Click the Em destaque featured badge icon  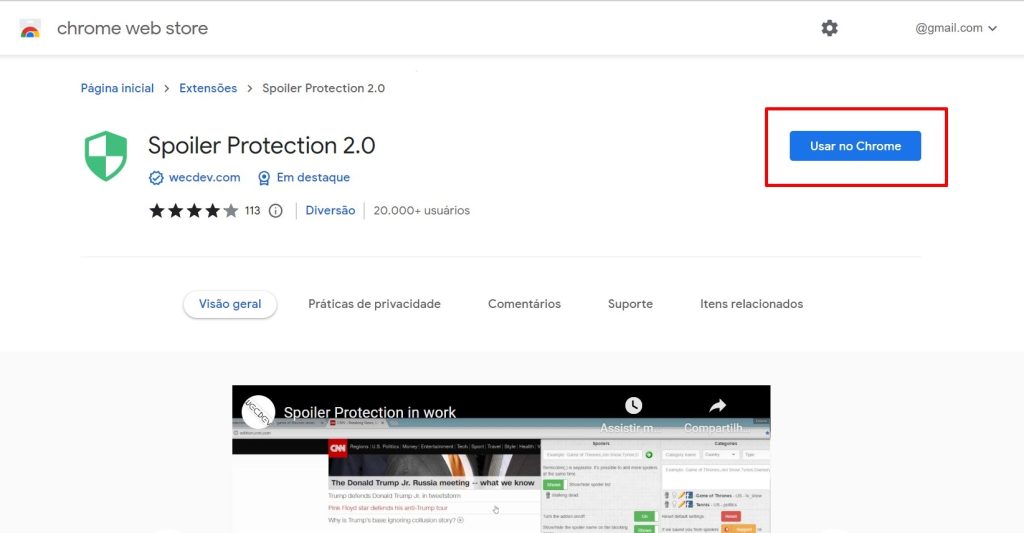click(x=264, y=178)
